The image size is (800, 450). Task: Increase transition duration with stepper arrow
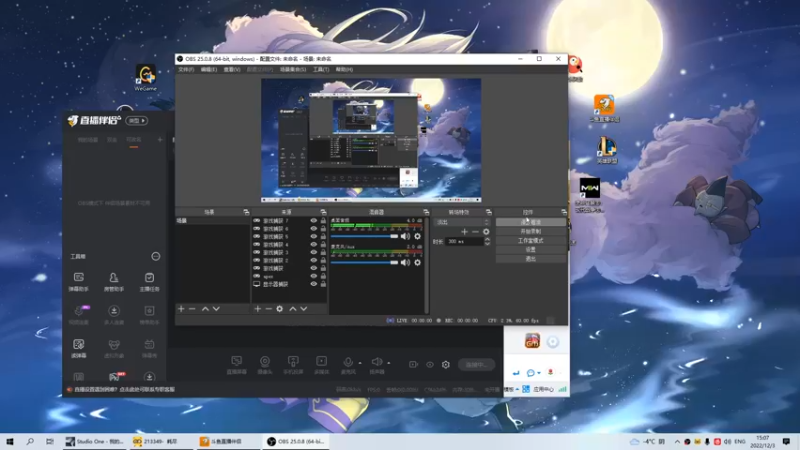[487, 239]
